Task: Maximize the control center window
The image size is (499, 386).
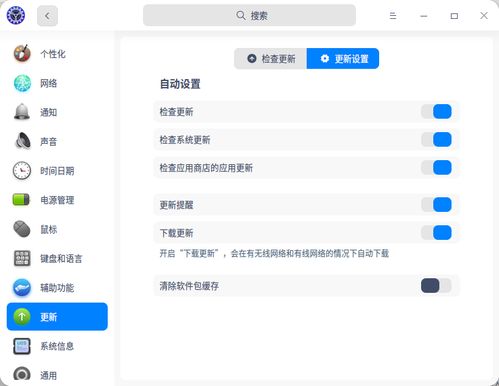Action: click(x=454, y=16)
